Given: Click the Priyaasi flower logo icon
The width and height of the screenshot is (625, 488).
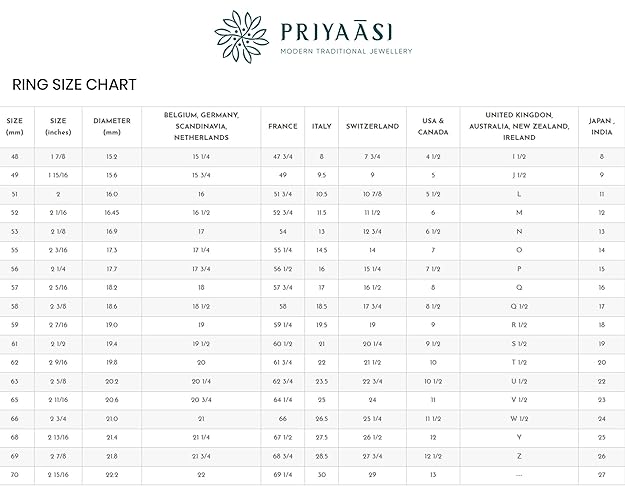Looking at the screenshot, I should [x=242, y=37].
